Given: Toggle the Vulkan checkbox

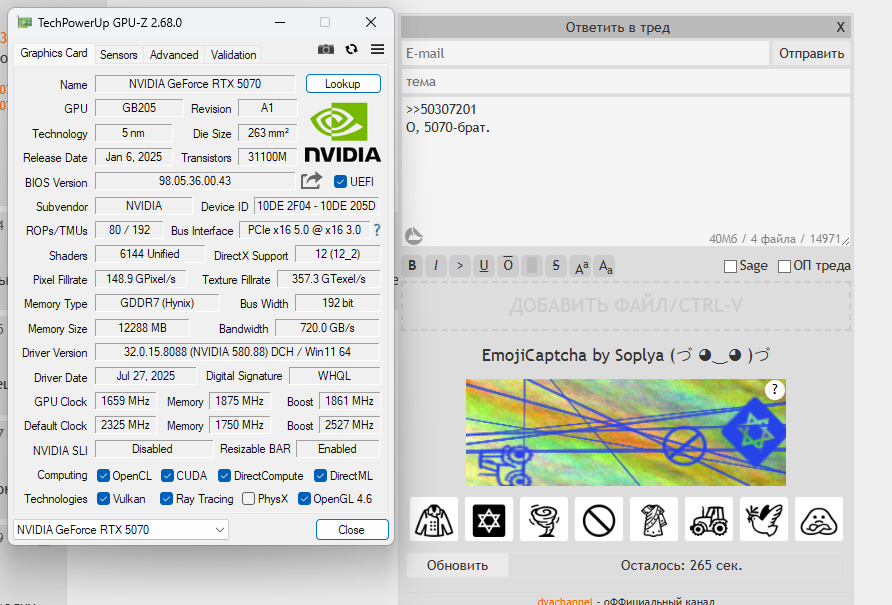Looking at the screenshot, I should (103, 499).
